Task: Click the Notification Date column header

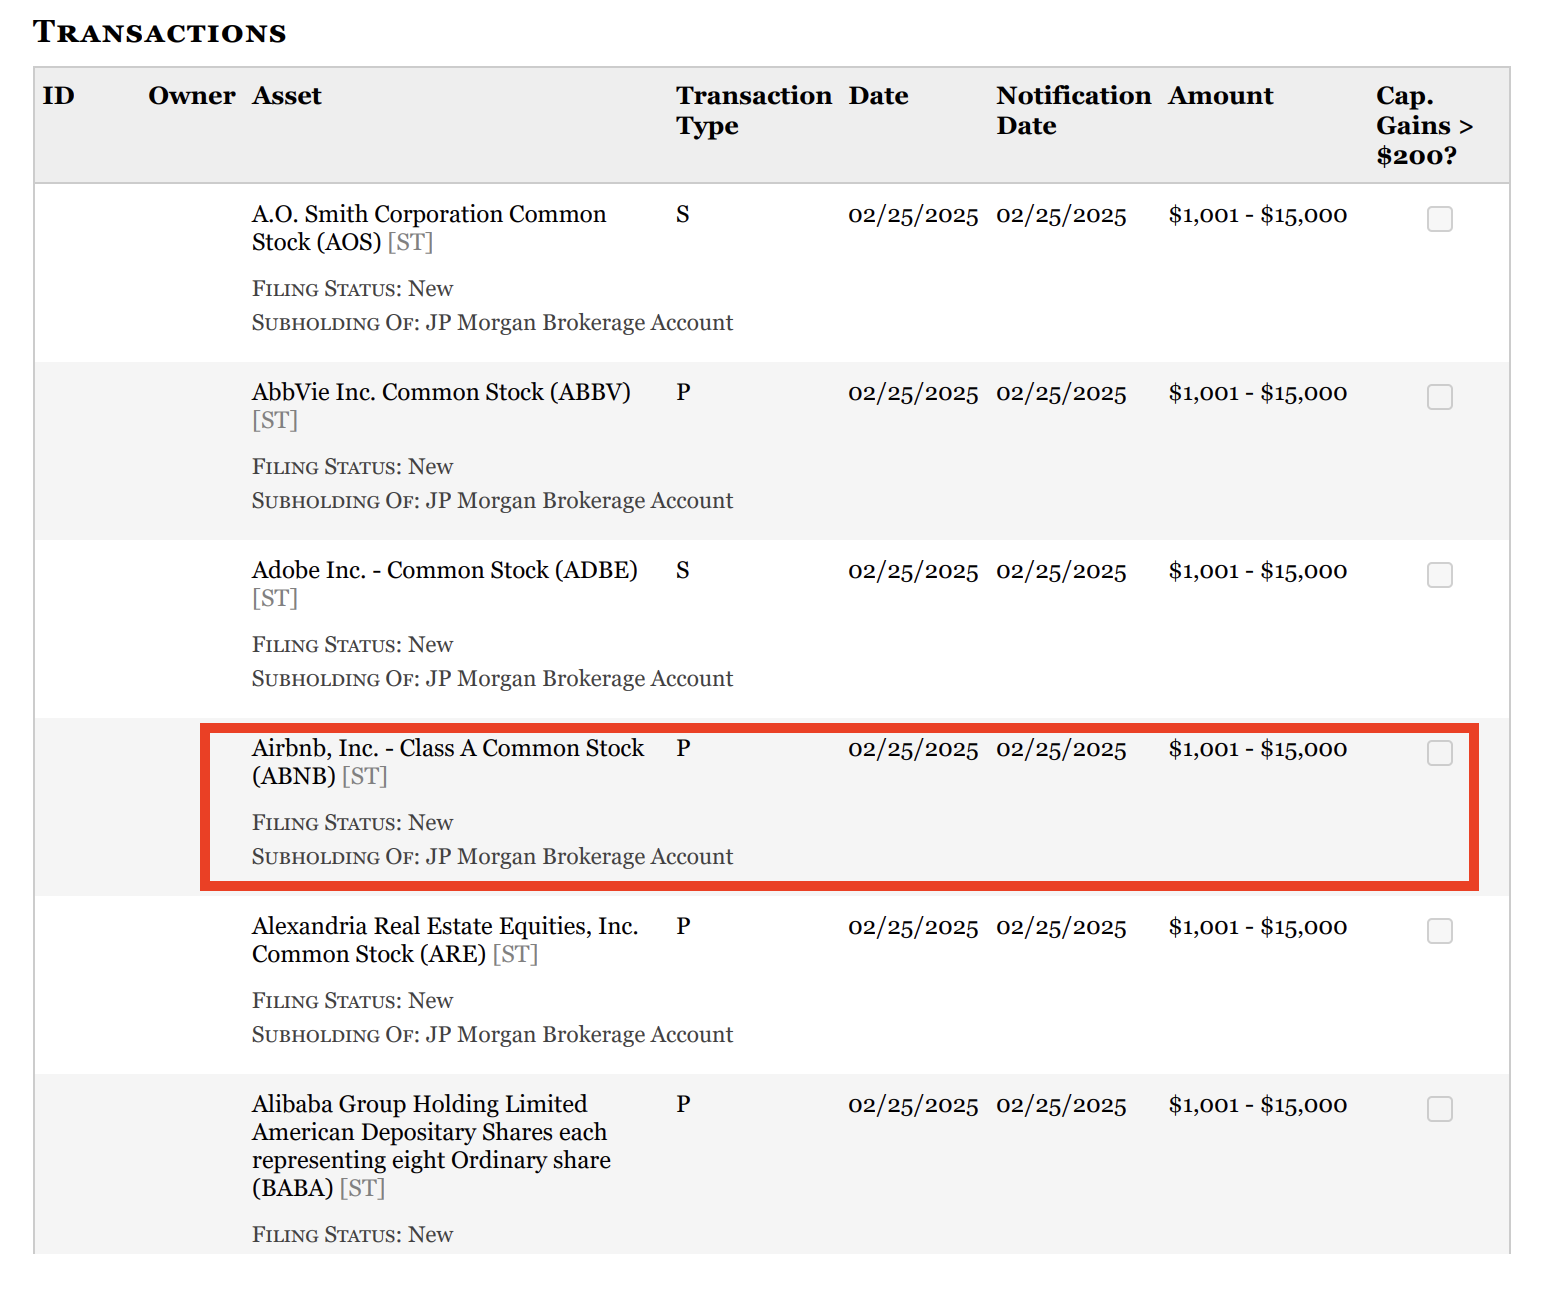Action: [1074, 111]
